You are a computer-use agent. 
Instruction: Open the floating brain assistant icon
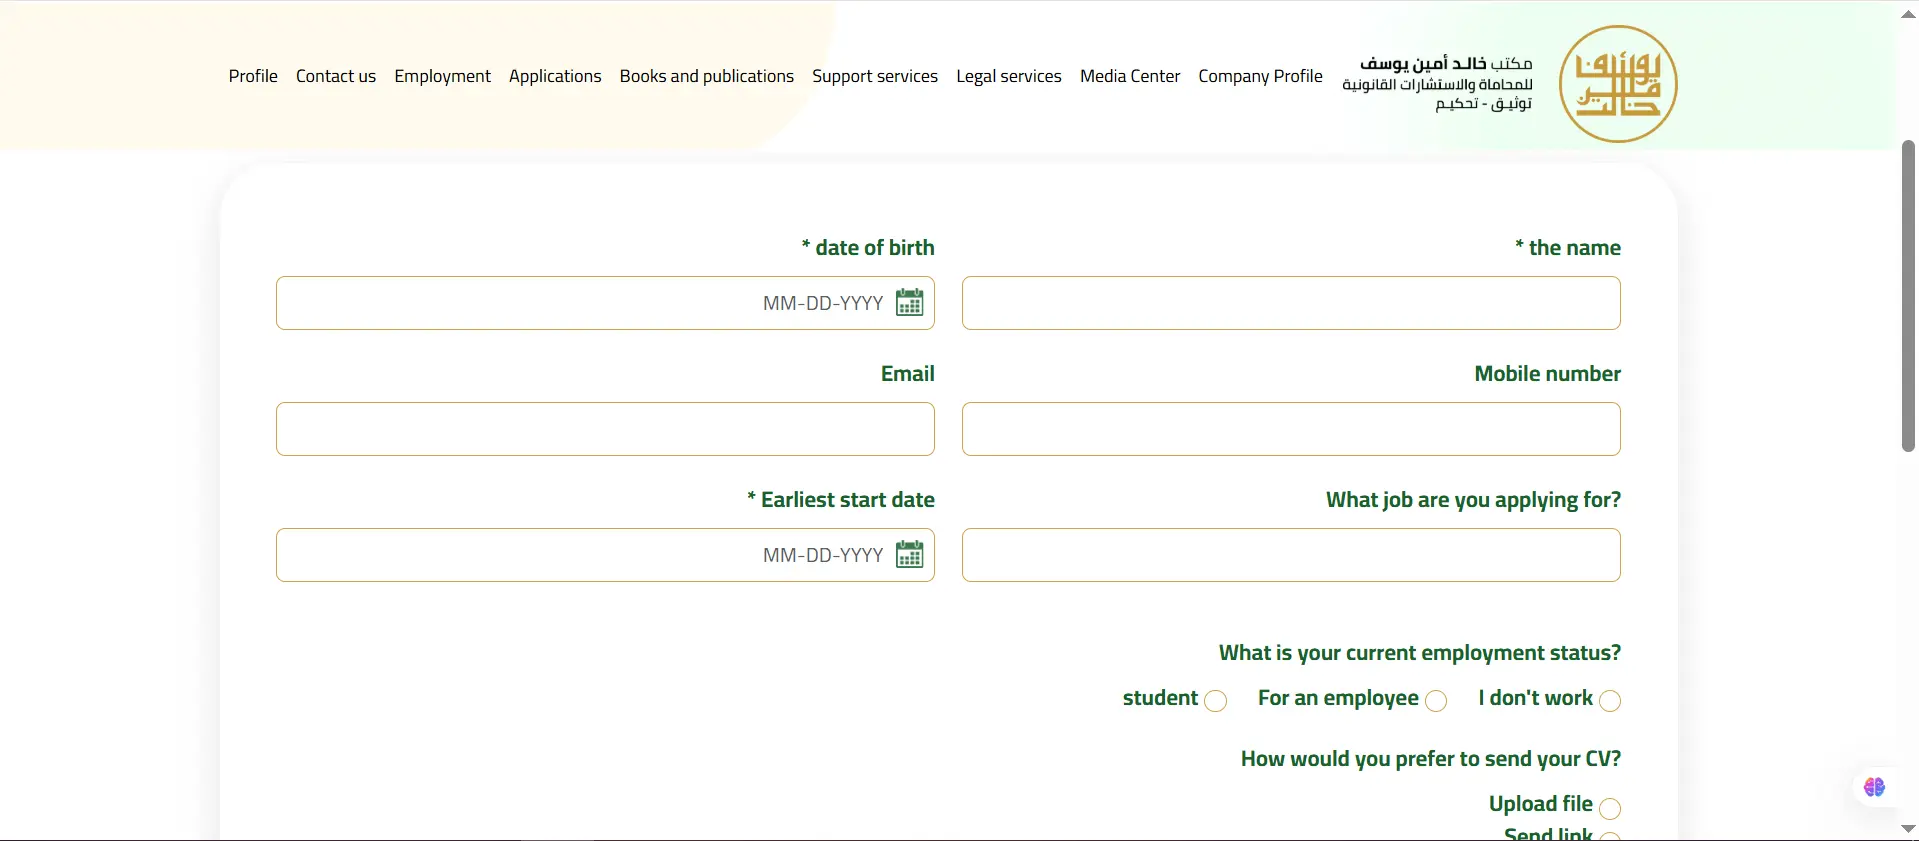click(1874, 787)
